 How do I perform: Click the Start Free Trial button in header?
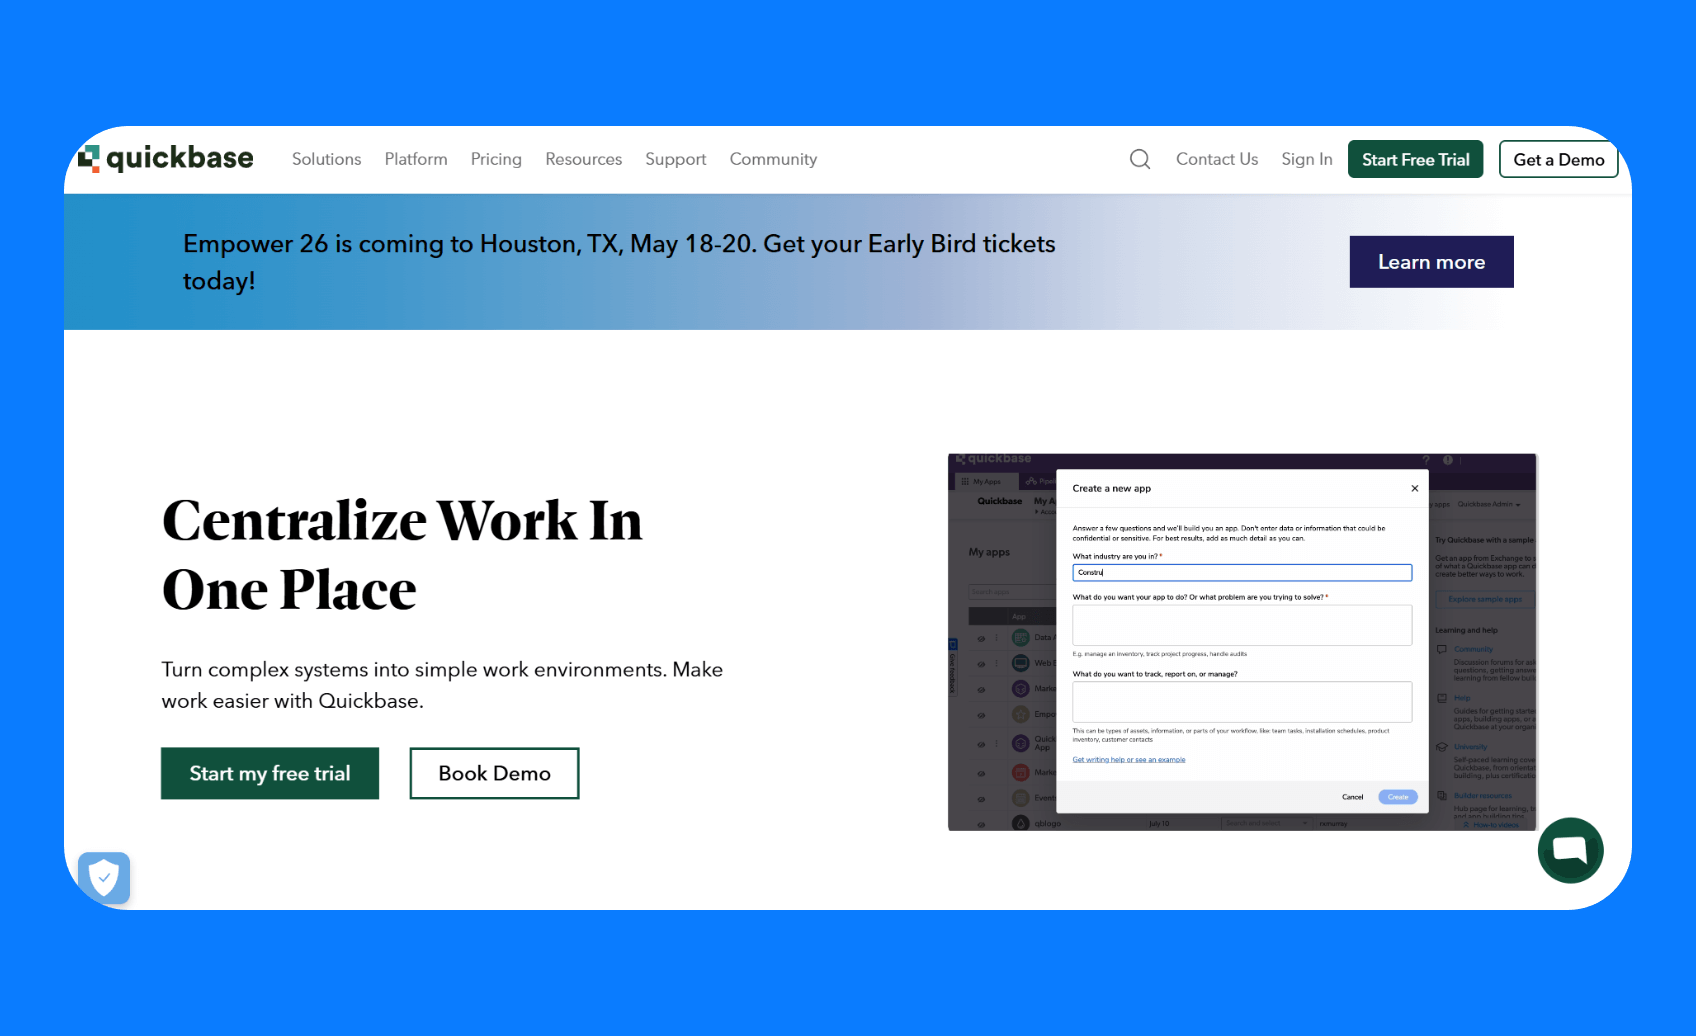1415,159
